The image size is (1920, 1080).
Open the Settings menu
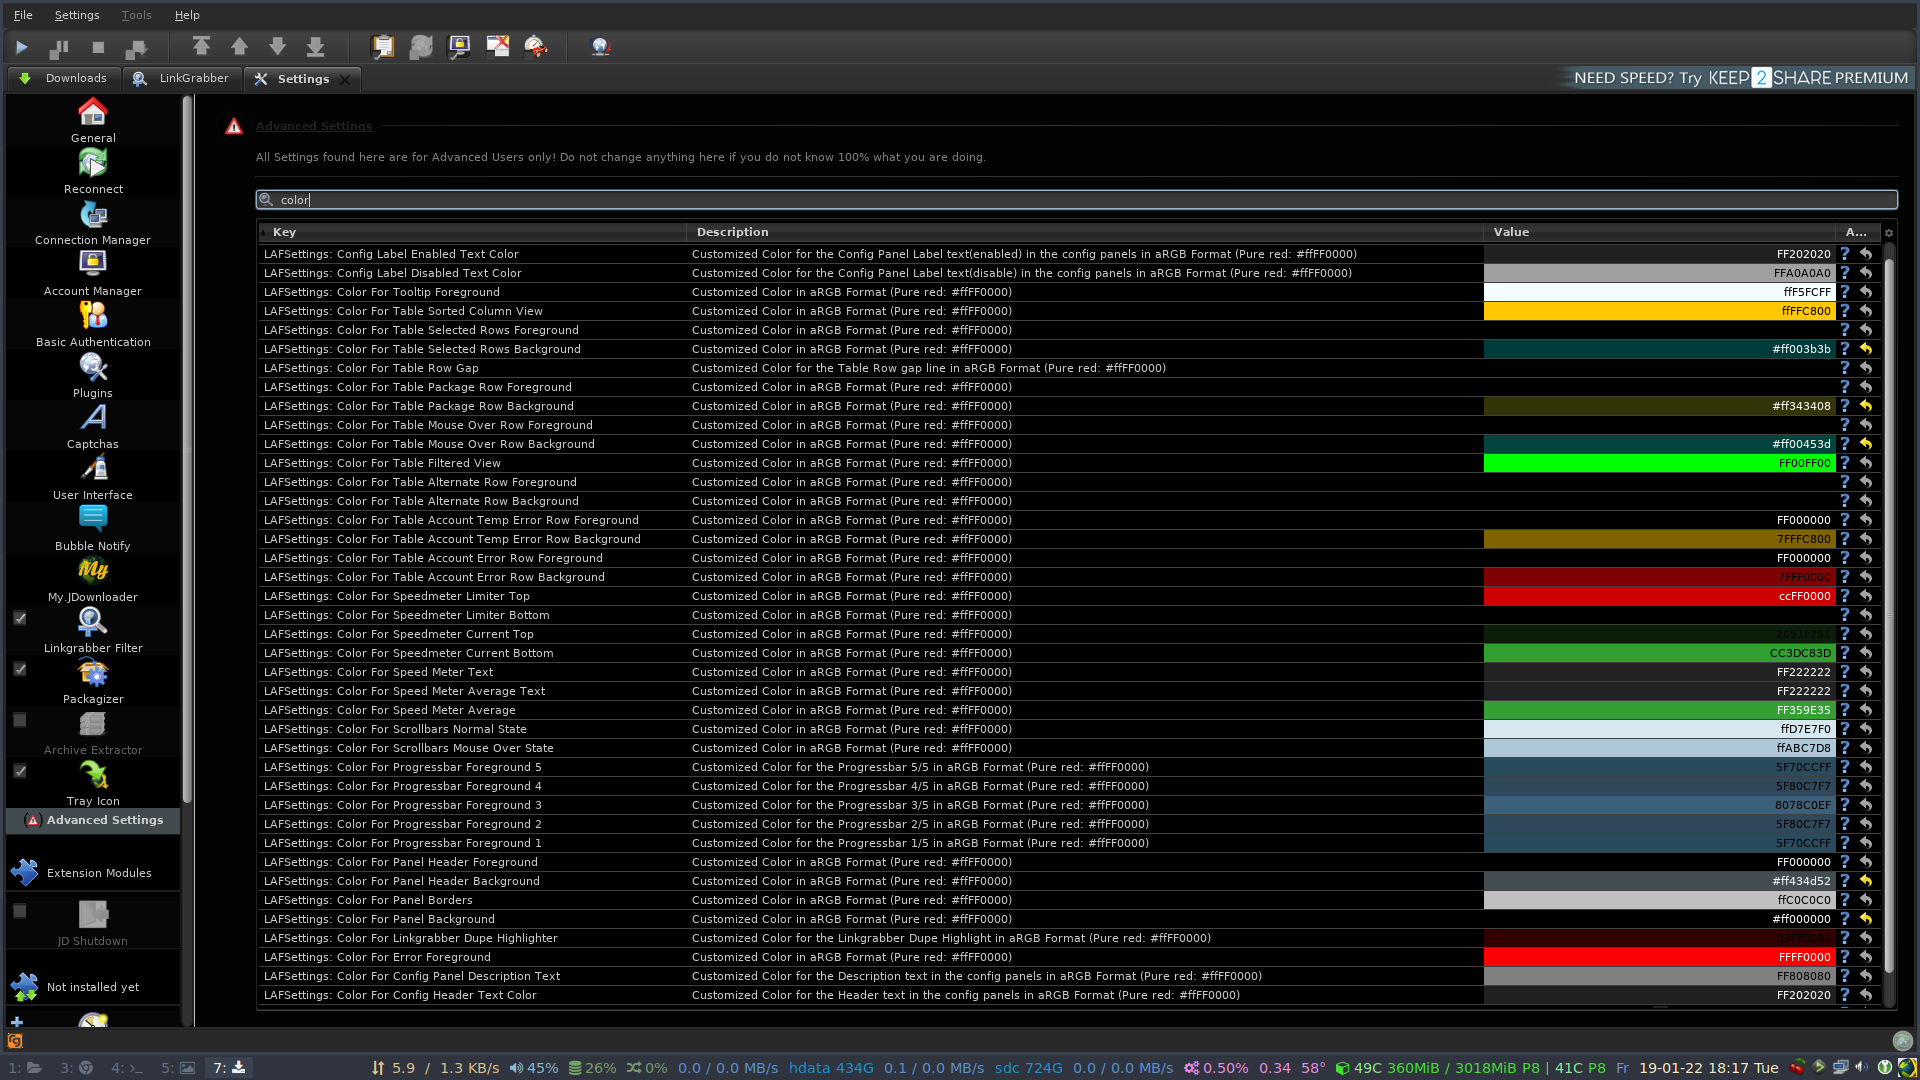pyautogui.click(x=77, y=15)
